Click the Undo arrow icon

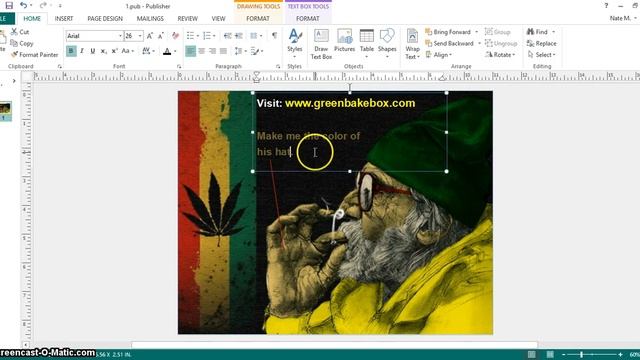(x=23, y=5)
